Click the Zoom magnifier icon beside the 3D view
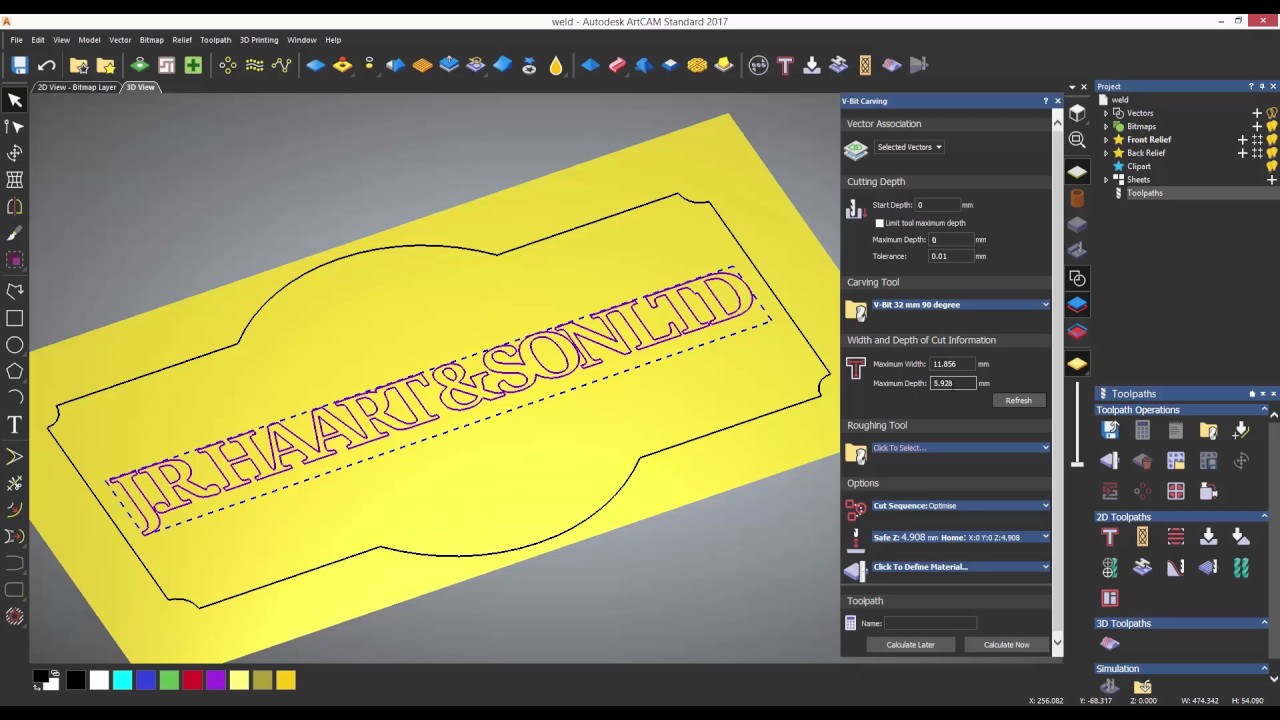This screenshot has height=720, width=1280. point(1077,140)
